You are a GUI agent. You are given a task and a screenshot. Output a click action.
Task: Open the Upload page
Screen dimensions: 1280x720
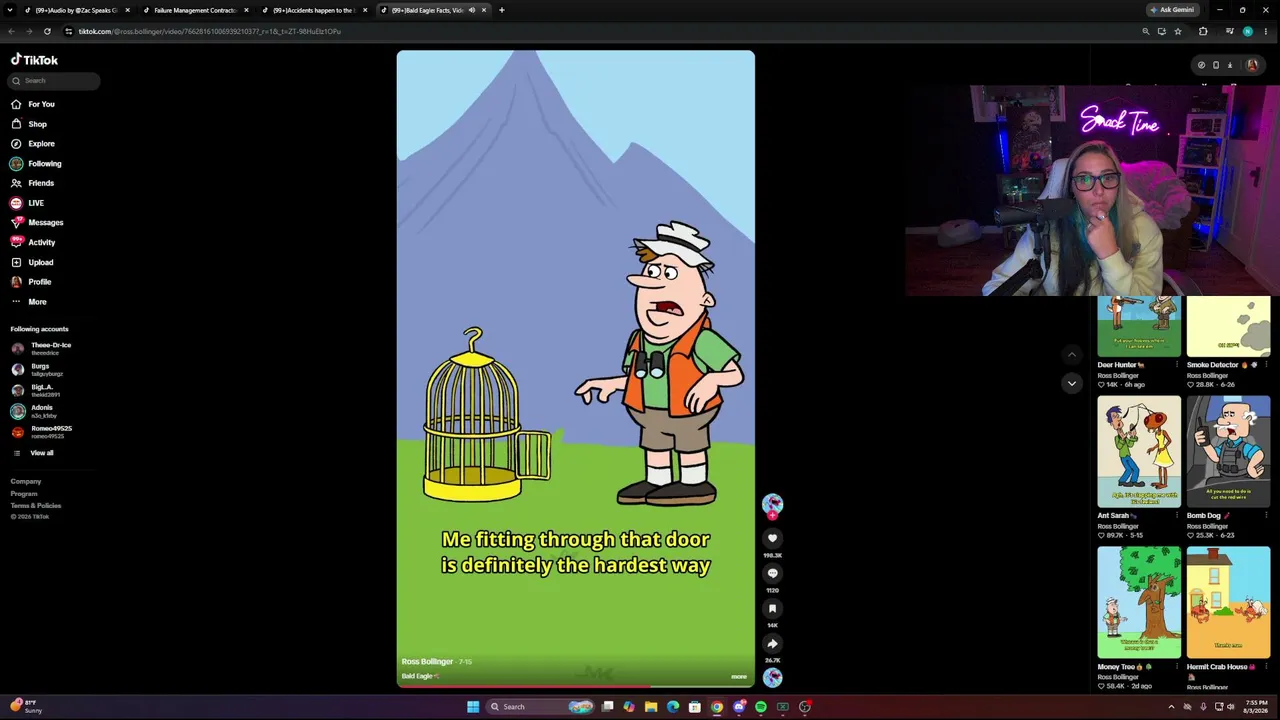point(32,262)
